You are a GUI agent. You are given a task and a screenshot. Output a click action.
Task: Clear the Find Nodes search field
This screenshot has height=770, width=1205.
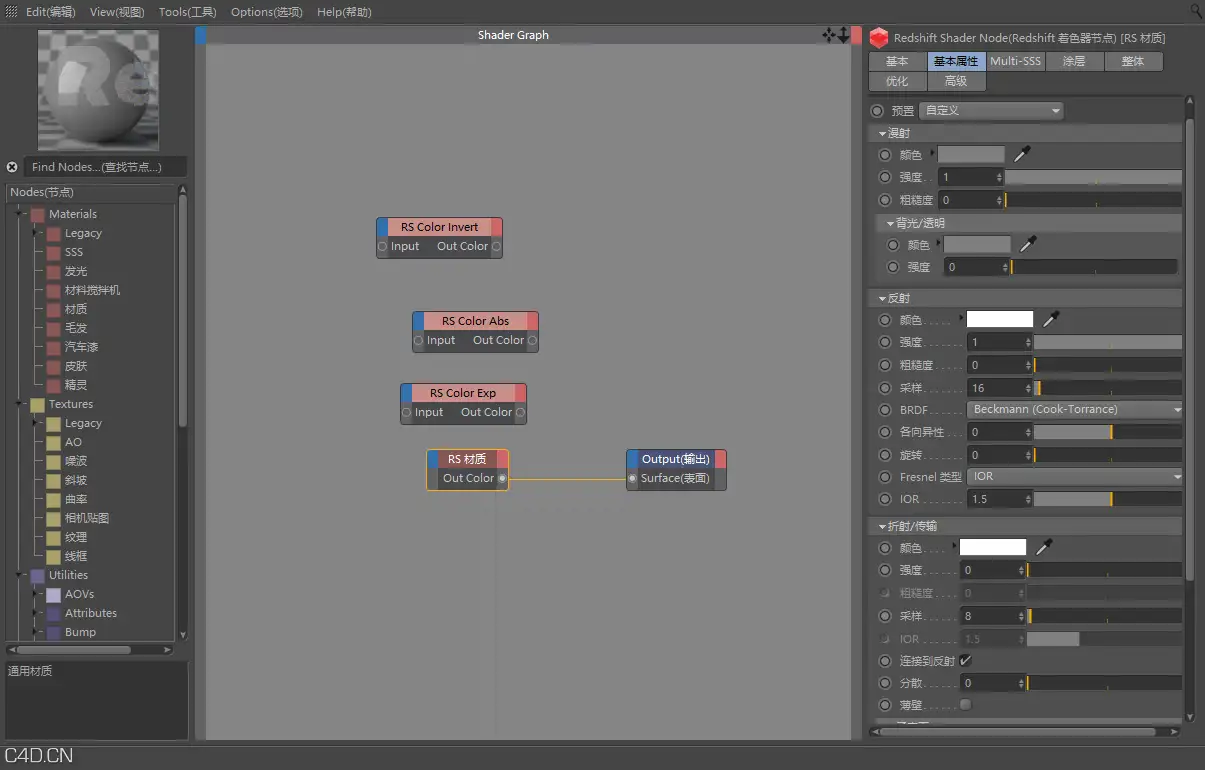(x=12, y=167)
